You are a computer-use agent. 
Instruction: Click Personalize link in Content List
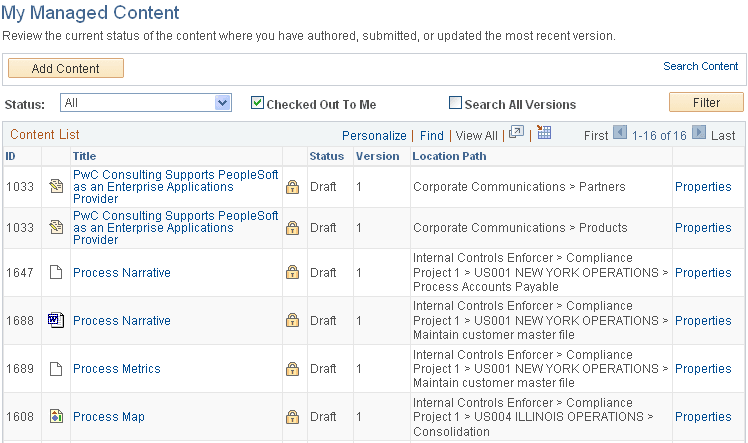(x=374, y=136)
